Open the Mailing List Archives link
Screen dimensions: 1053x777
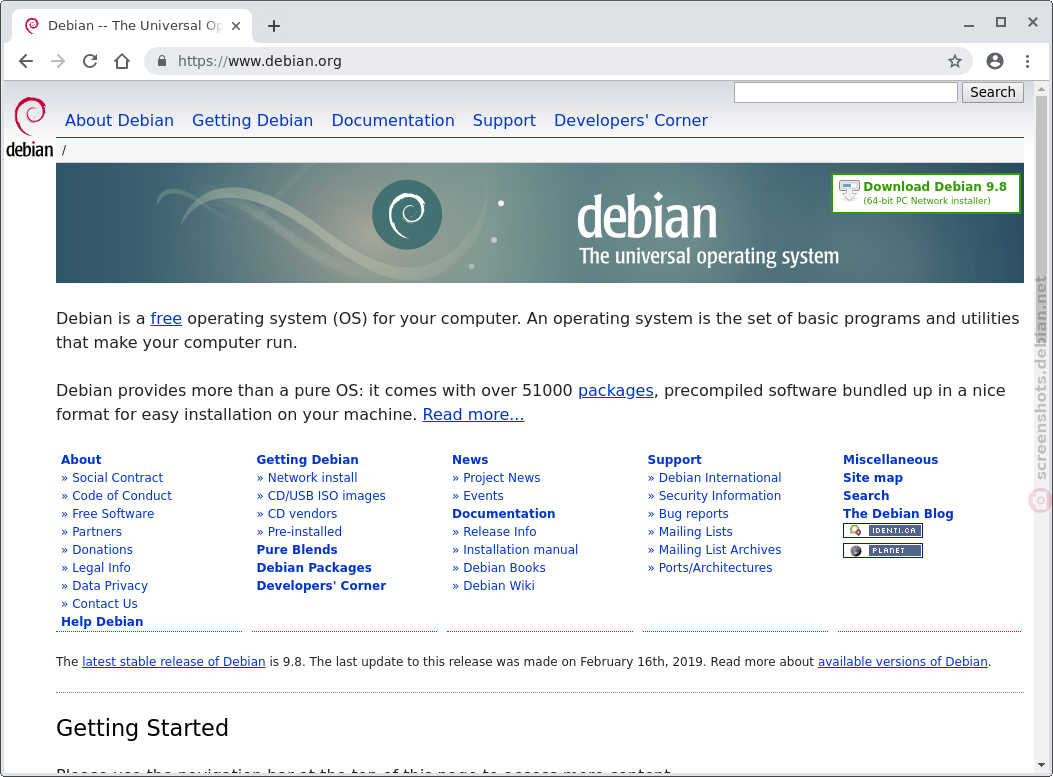click(720, 550)
